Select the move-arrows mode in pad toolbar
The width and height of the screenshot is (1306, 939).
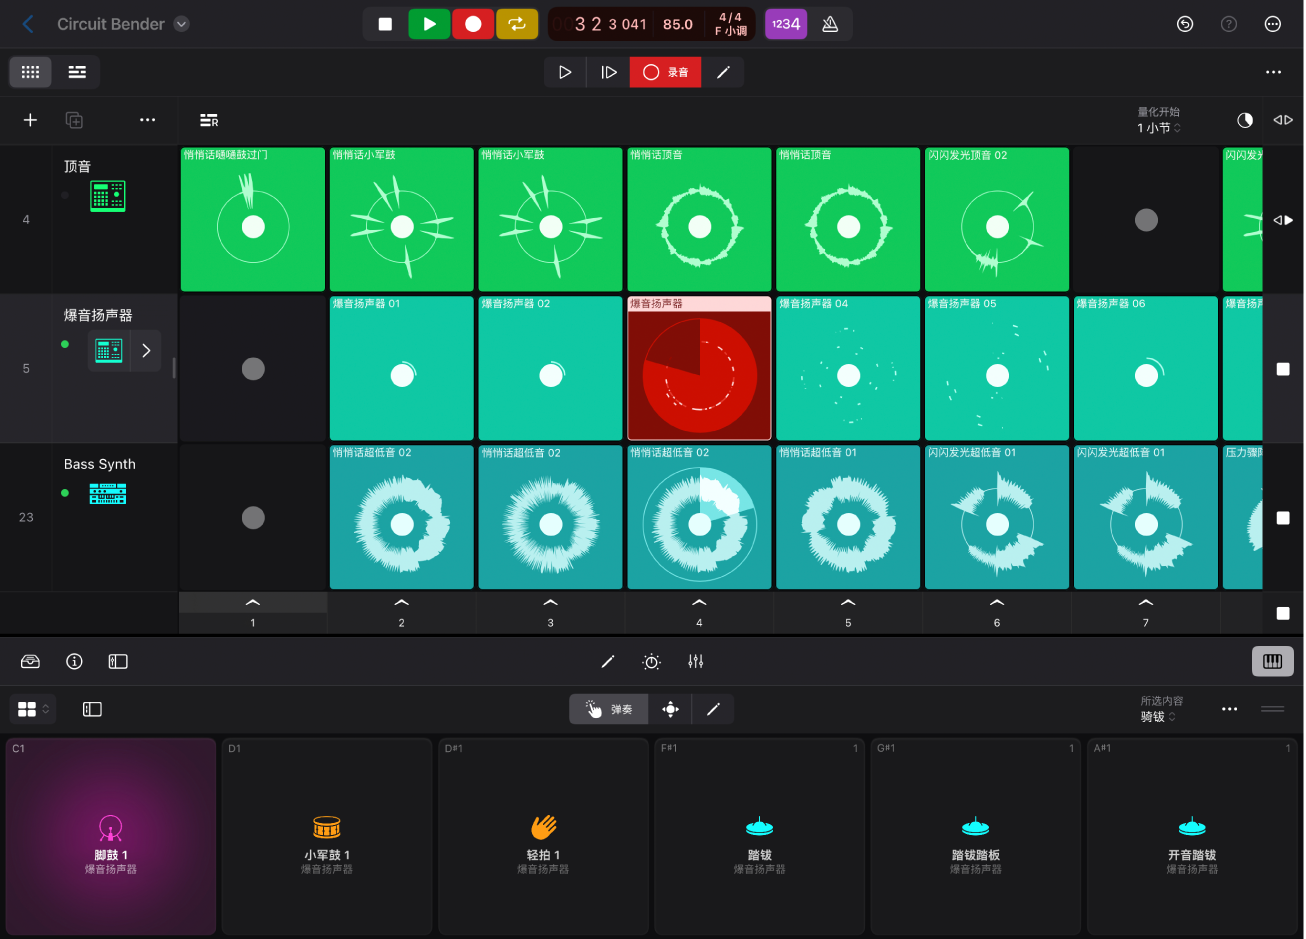[670, 709]
